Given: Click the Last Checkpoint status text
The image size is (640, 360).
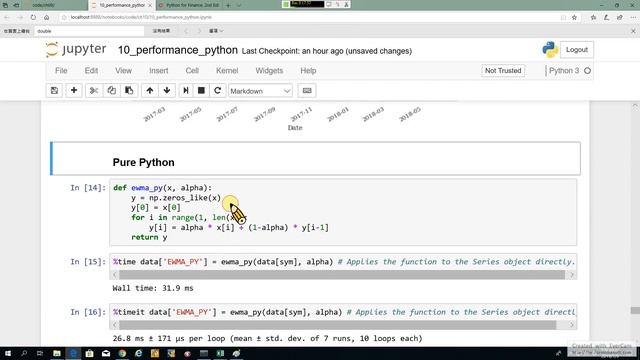Looking at the screenshot, I should (327, 51).
